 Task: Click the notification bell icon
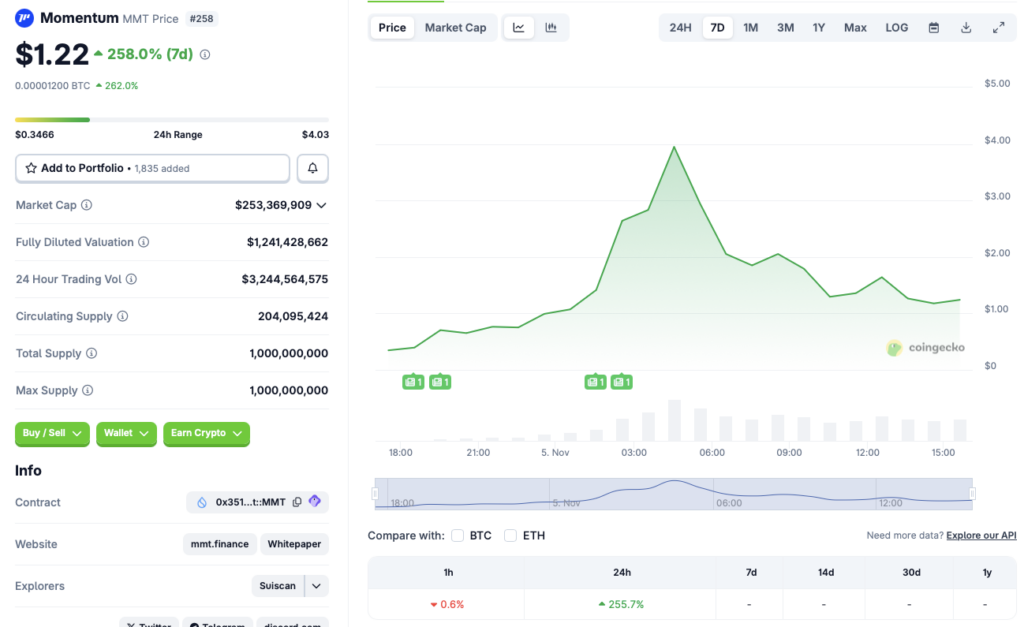point(312,168)
